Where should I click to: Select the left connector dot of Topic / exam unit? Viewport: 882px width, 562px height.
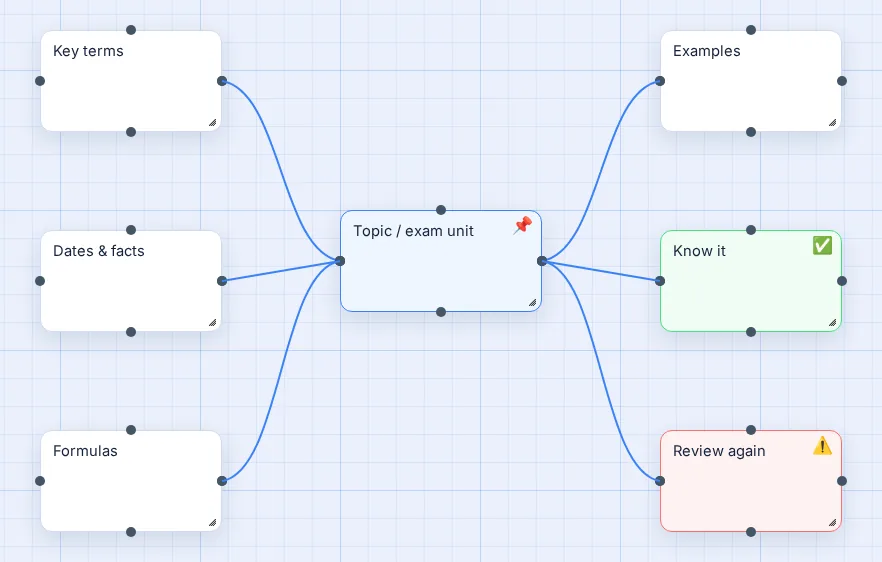pos(340,261)
